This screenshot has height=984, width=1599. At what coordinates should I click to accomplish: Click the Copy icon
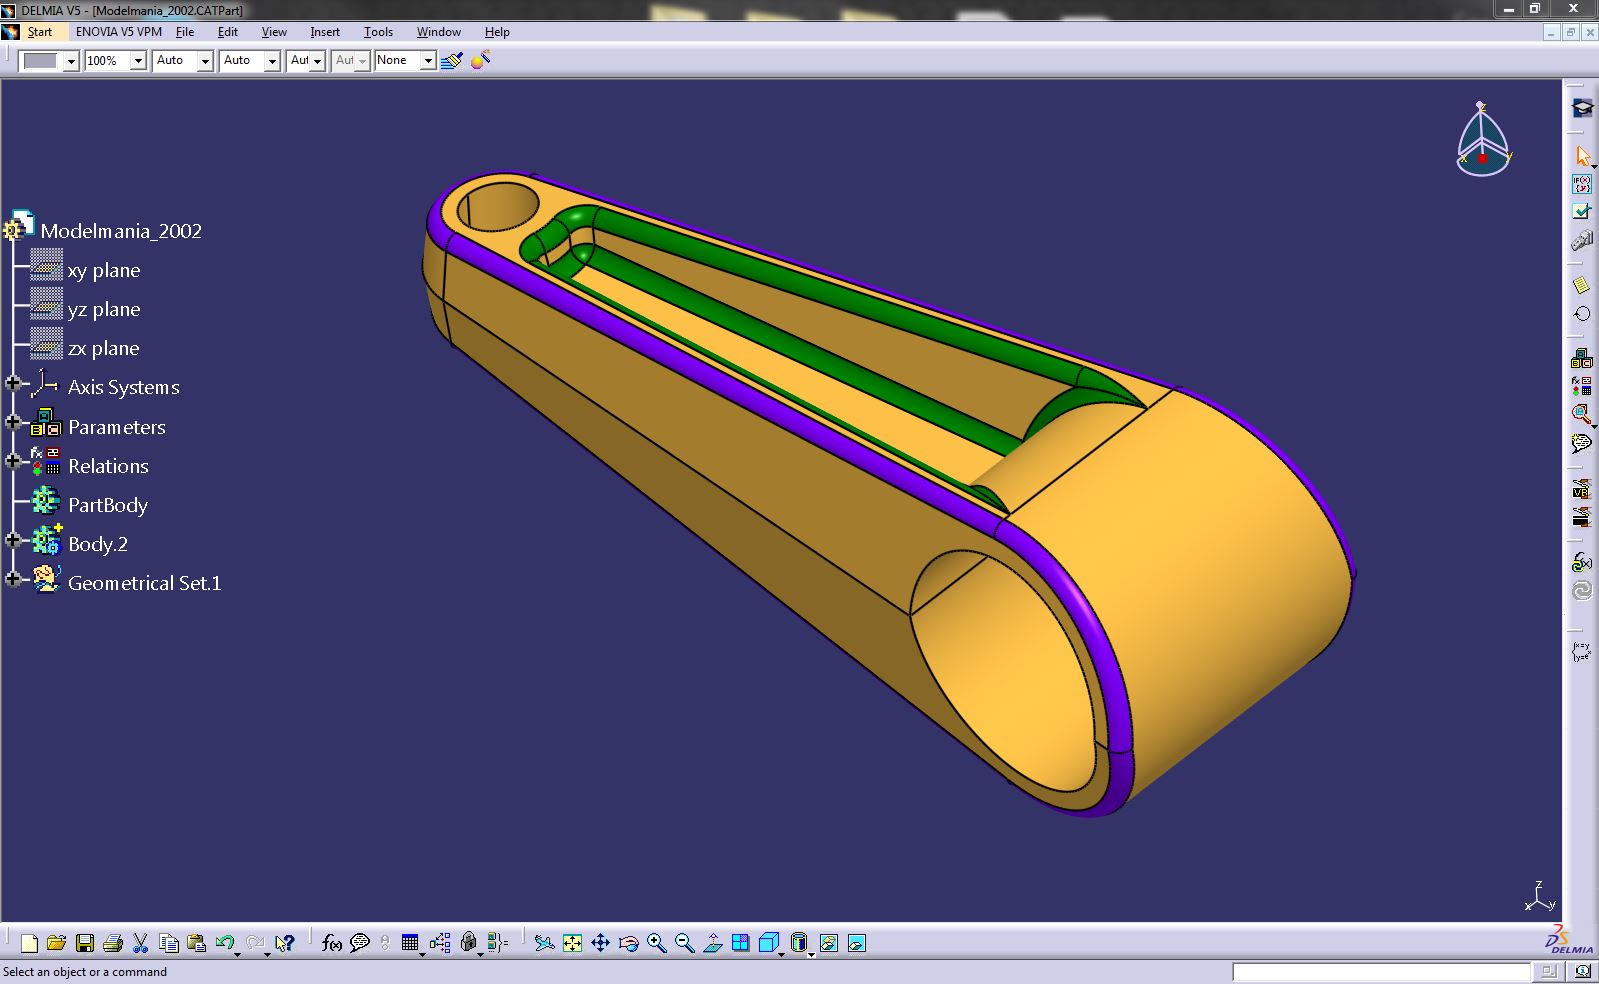point(169,943)
